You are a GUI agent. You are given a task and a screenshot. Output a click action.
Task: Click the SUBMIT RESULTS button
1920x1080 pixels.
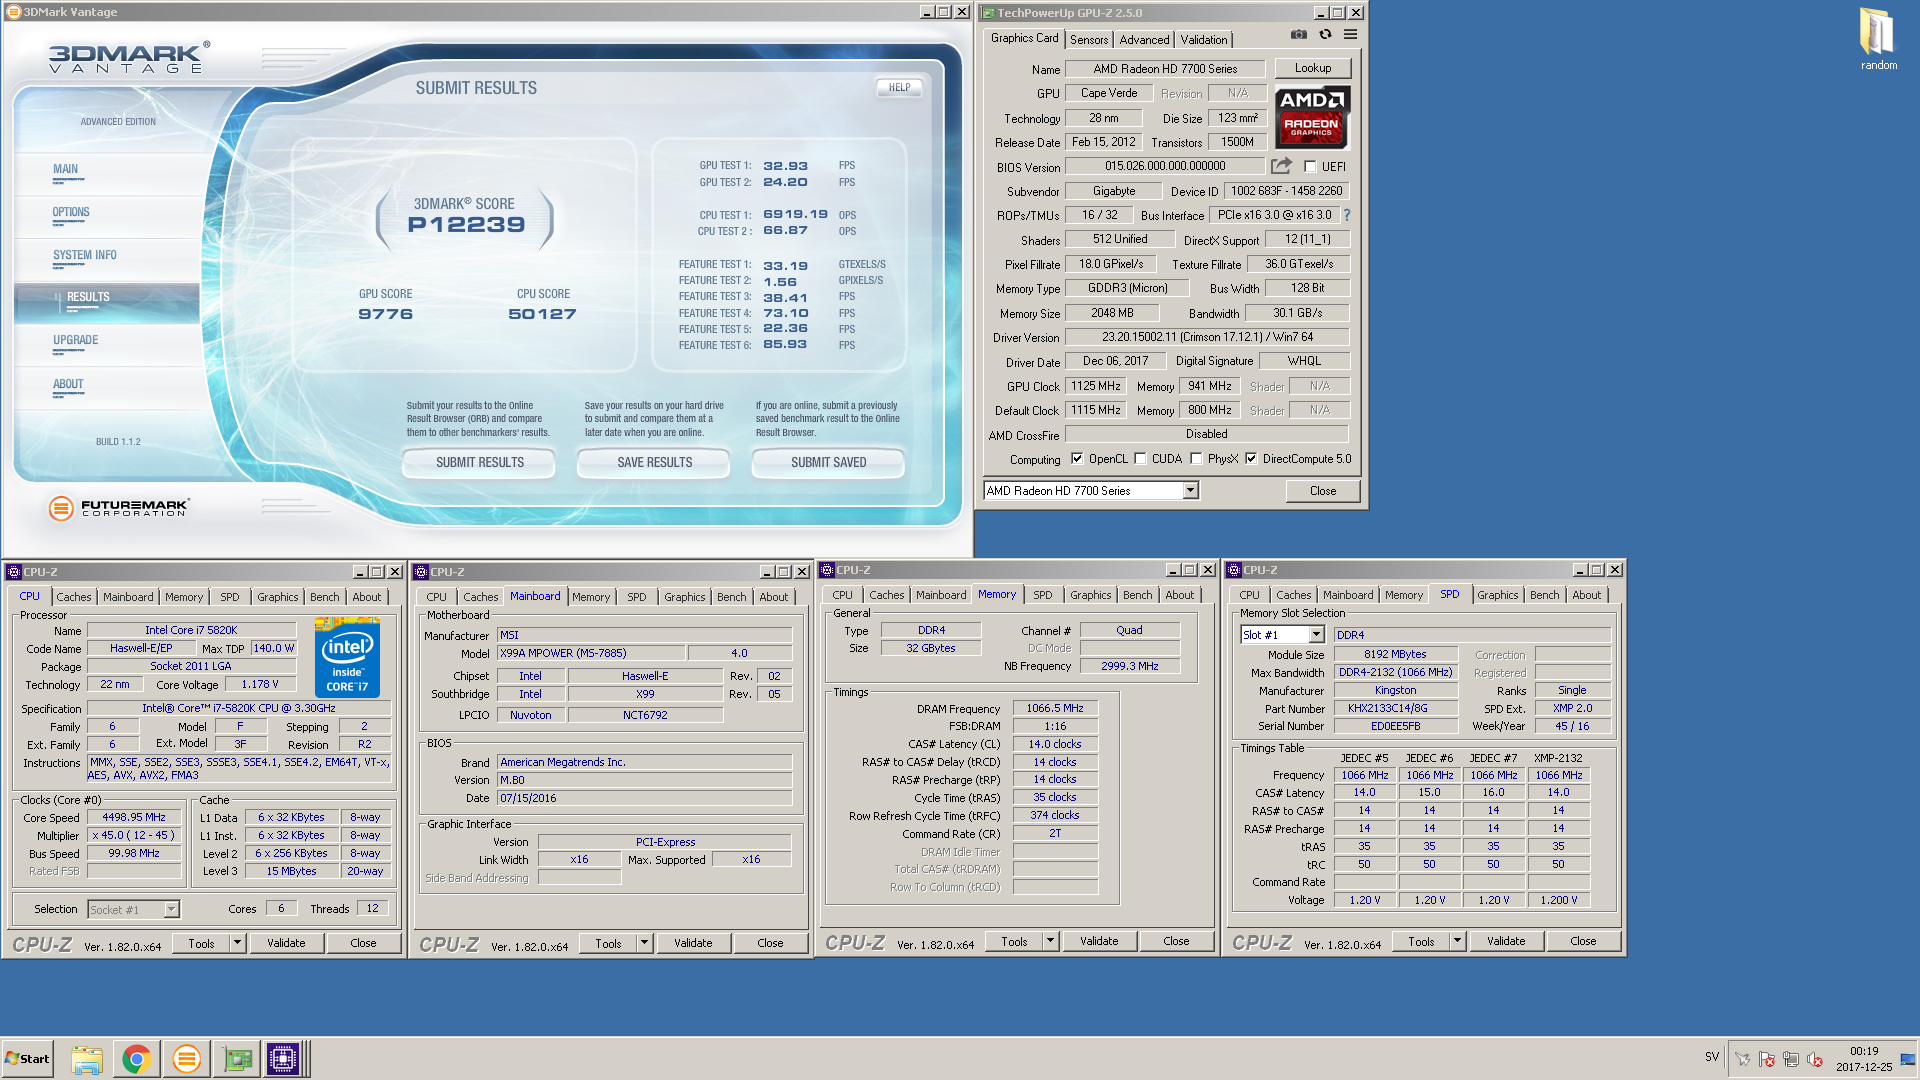click(480, 463)
